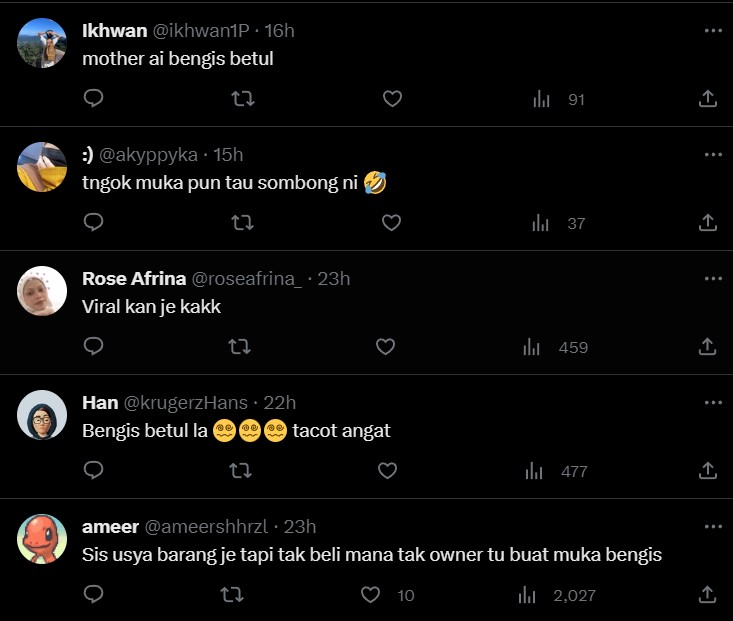Repost Rose Afrina's tweet
The height and width of the screenshot is (621, 733).
pos(239,347)
